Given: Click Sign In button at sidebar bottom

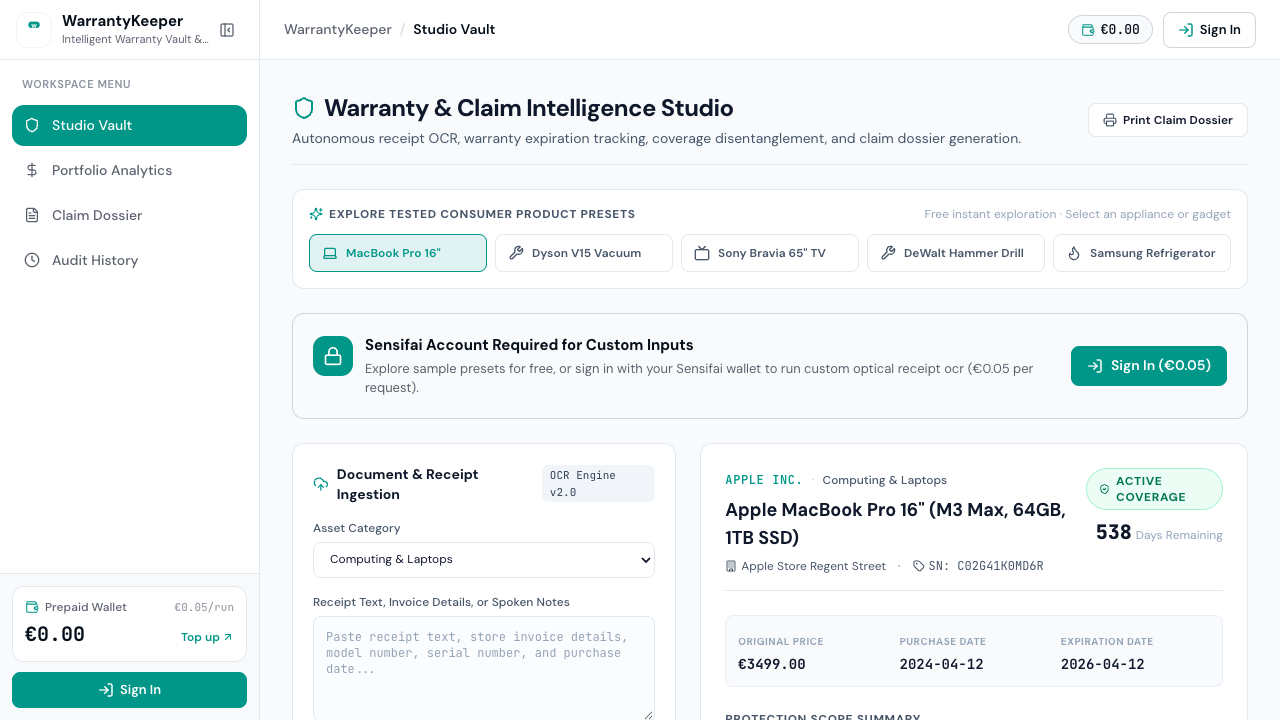Looking at the screenshot, I should coord(130,690).
